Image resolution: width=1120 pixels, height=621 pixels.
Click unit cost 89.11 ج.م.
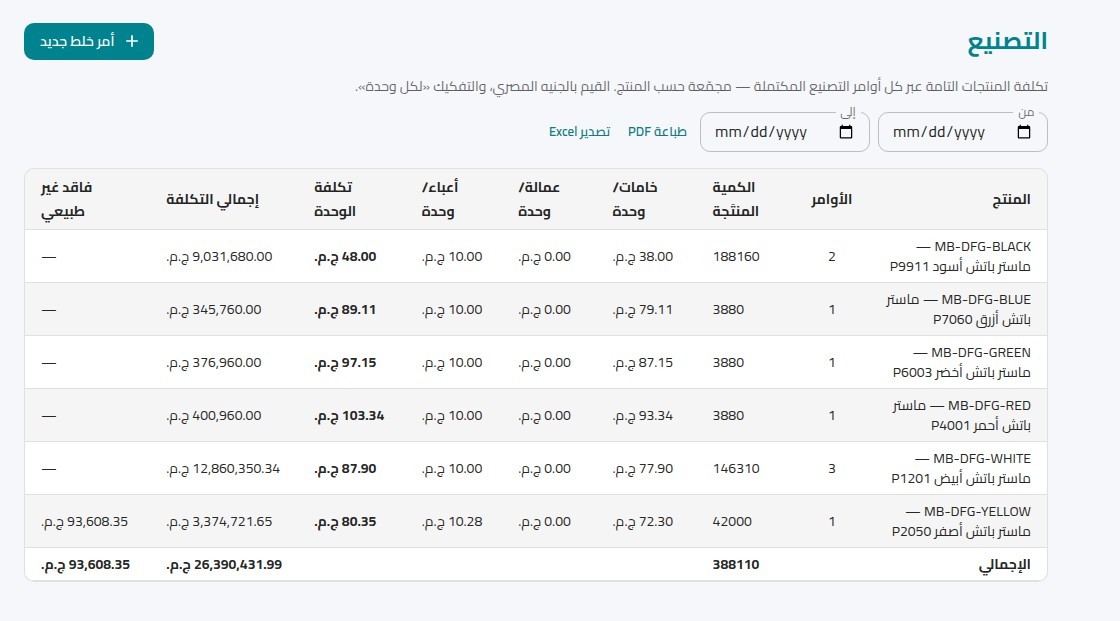pos(345,309)
